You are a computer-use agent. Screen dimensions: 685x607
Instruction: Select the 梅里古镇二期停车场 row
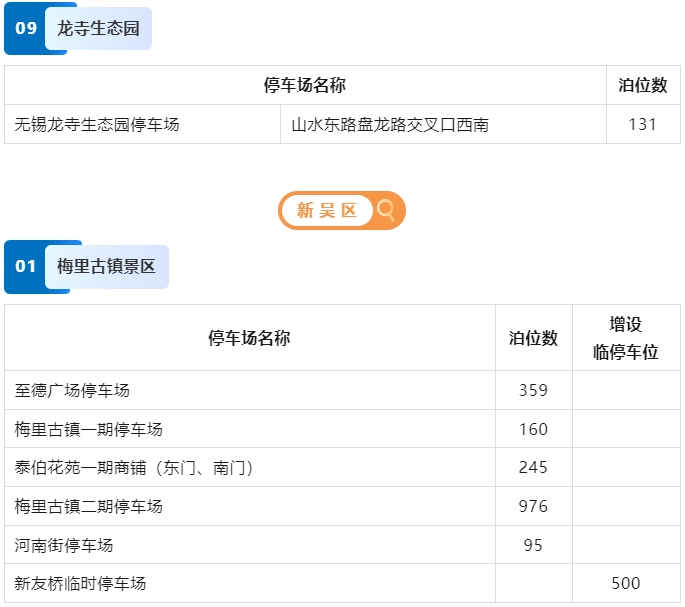point(342,506)
